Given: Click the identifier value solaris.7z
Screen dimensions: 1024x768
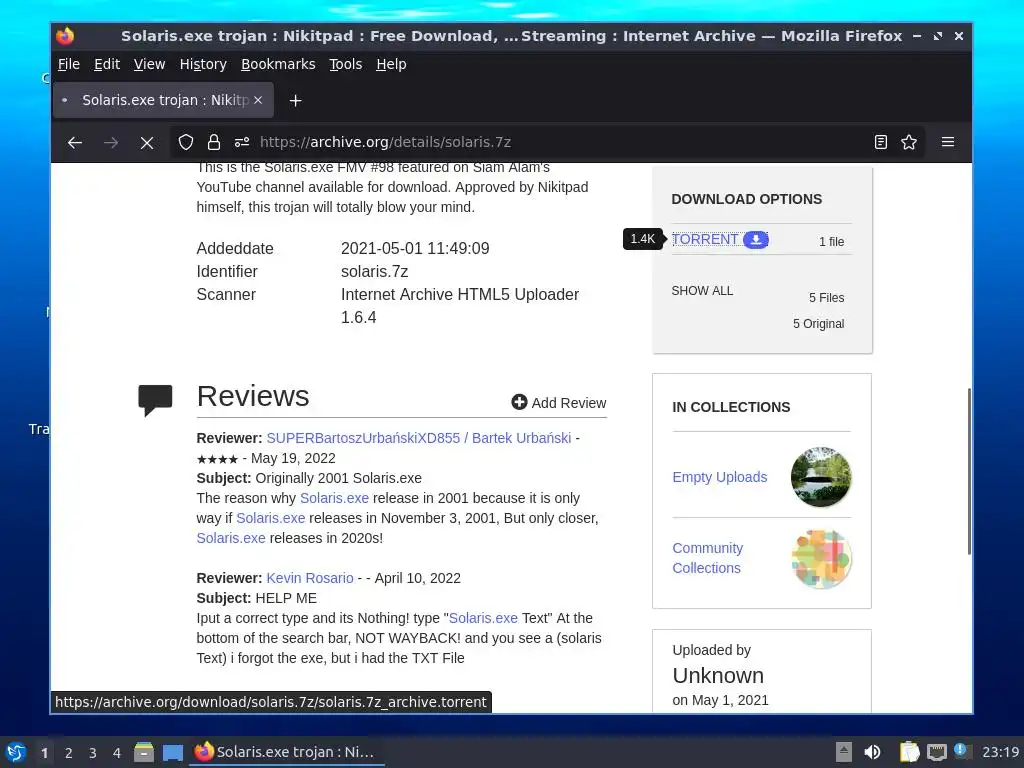Looking at the screenshot, I should point(374,271).
